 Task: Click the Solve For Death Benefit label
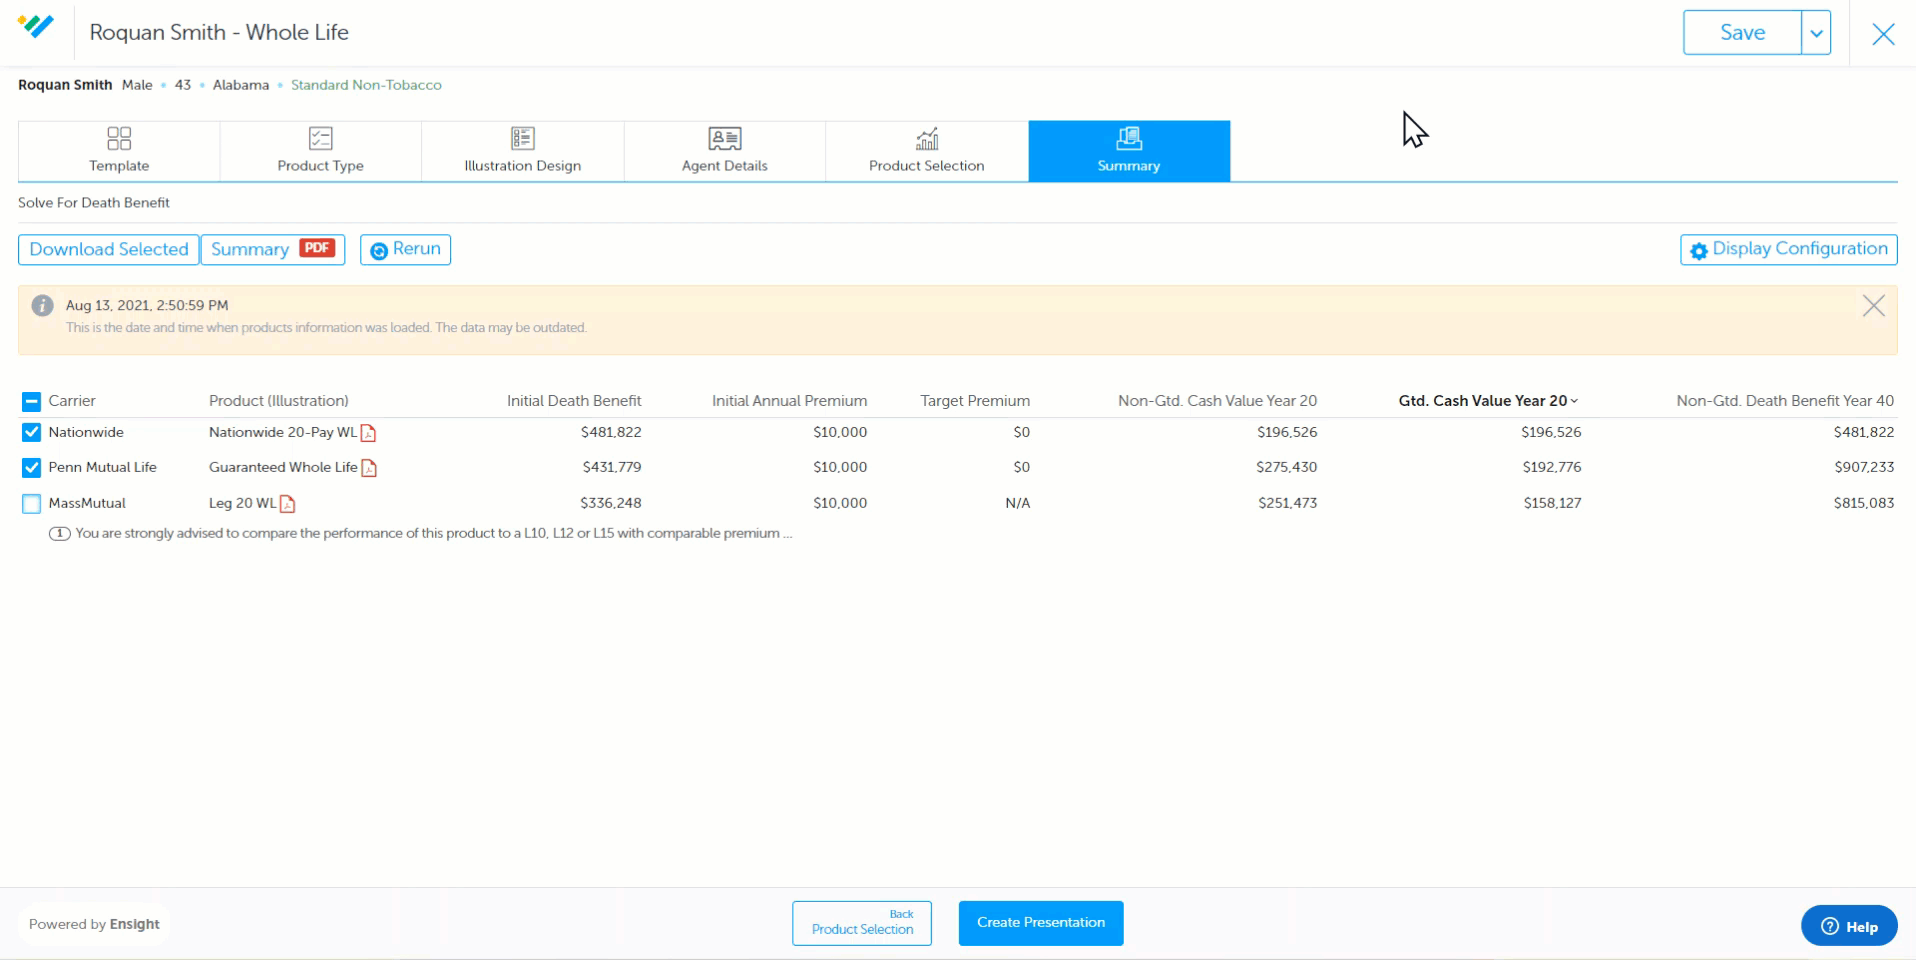[x=94, y=202]
